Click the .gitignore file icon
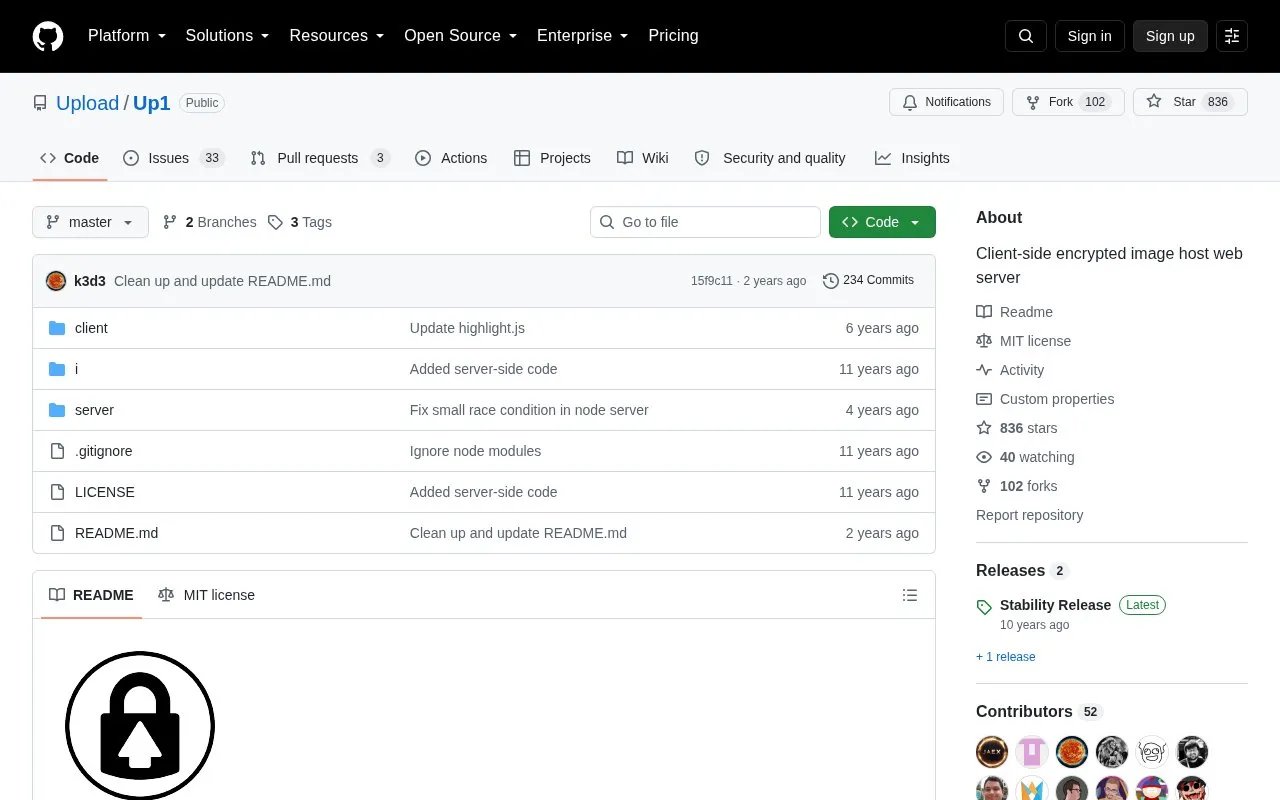1280x800 pixels. point(57,451)
